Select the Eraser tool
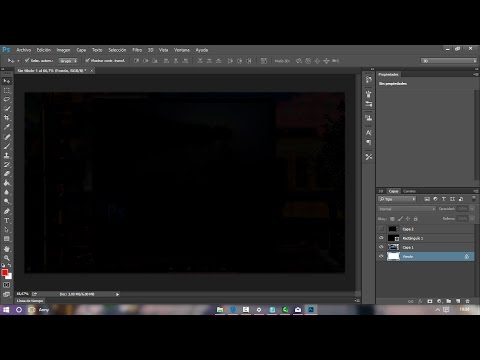 pos(7,174)
